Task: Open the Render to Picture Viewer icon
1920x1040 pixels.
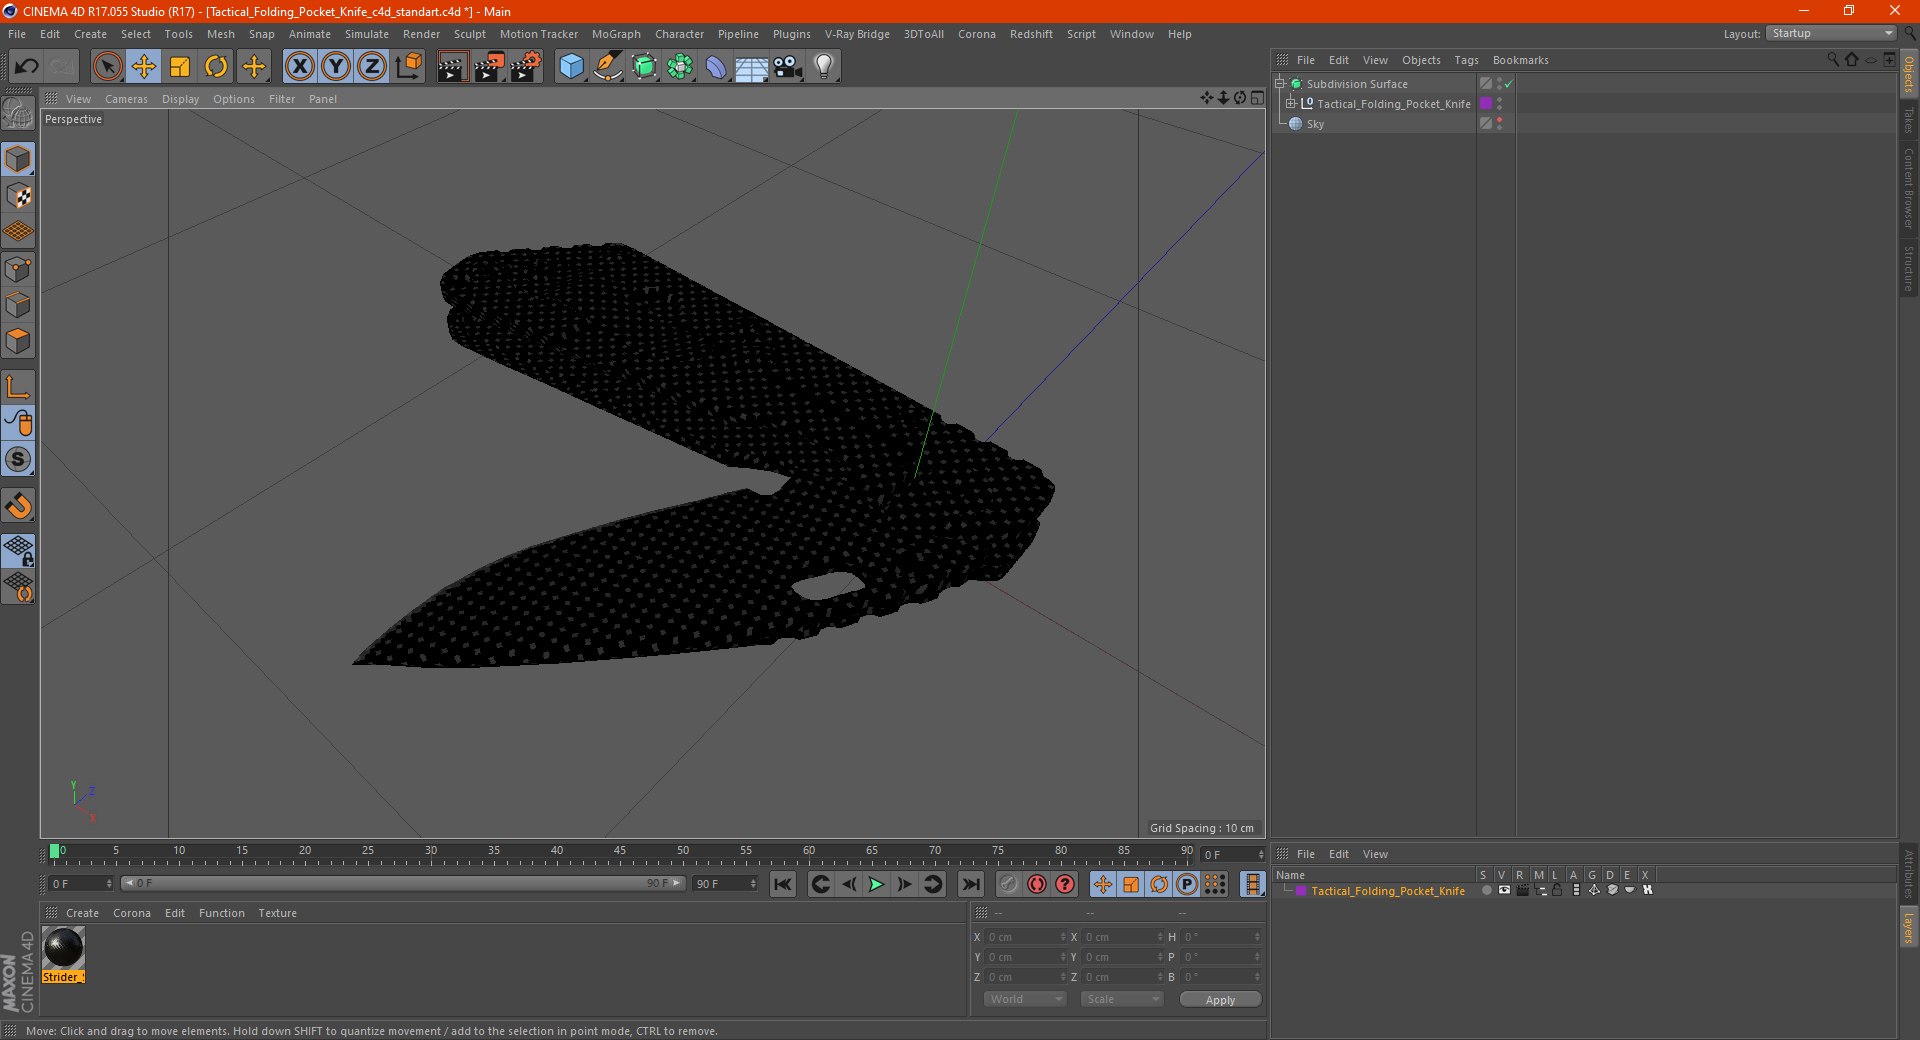Action: pyautogui.click(x=489, y=67)
